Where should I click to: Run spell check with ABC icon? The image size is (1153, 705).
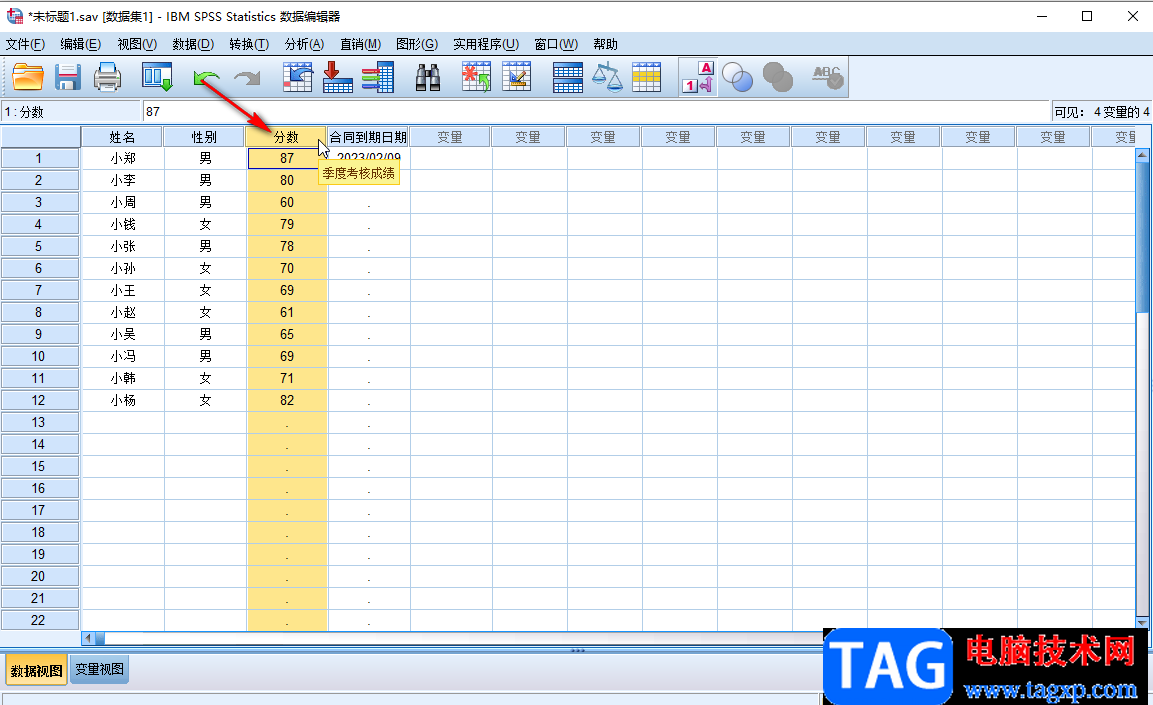[827, 77]
